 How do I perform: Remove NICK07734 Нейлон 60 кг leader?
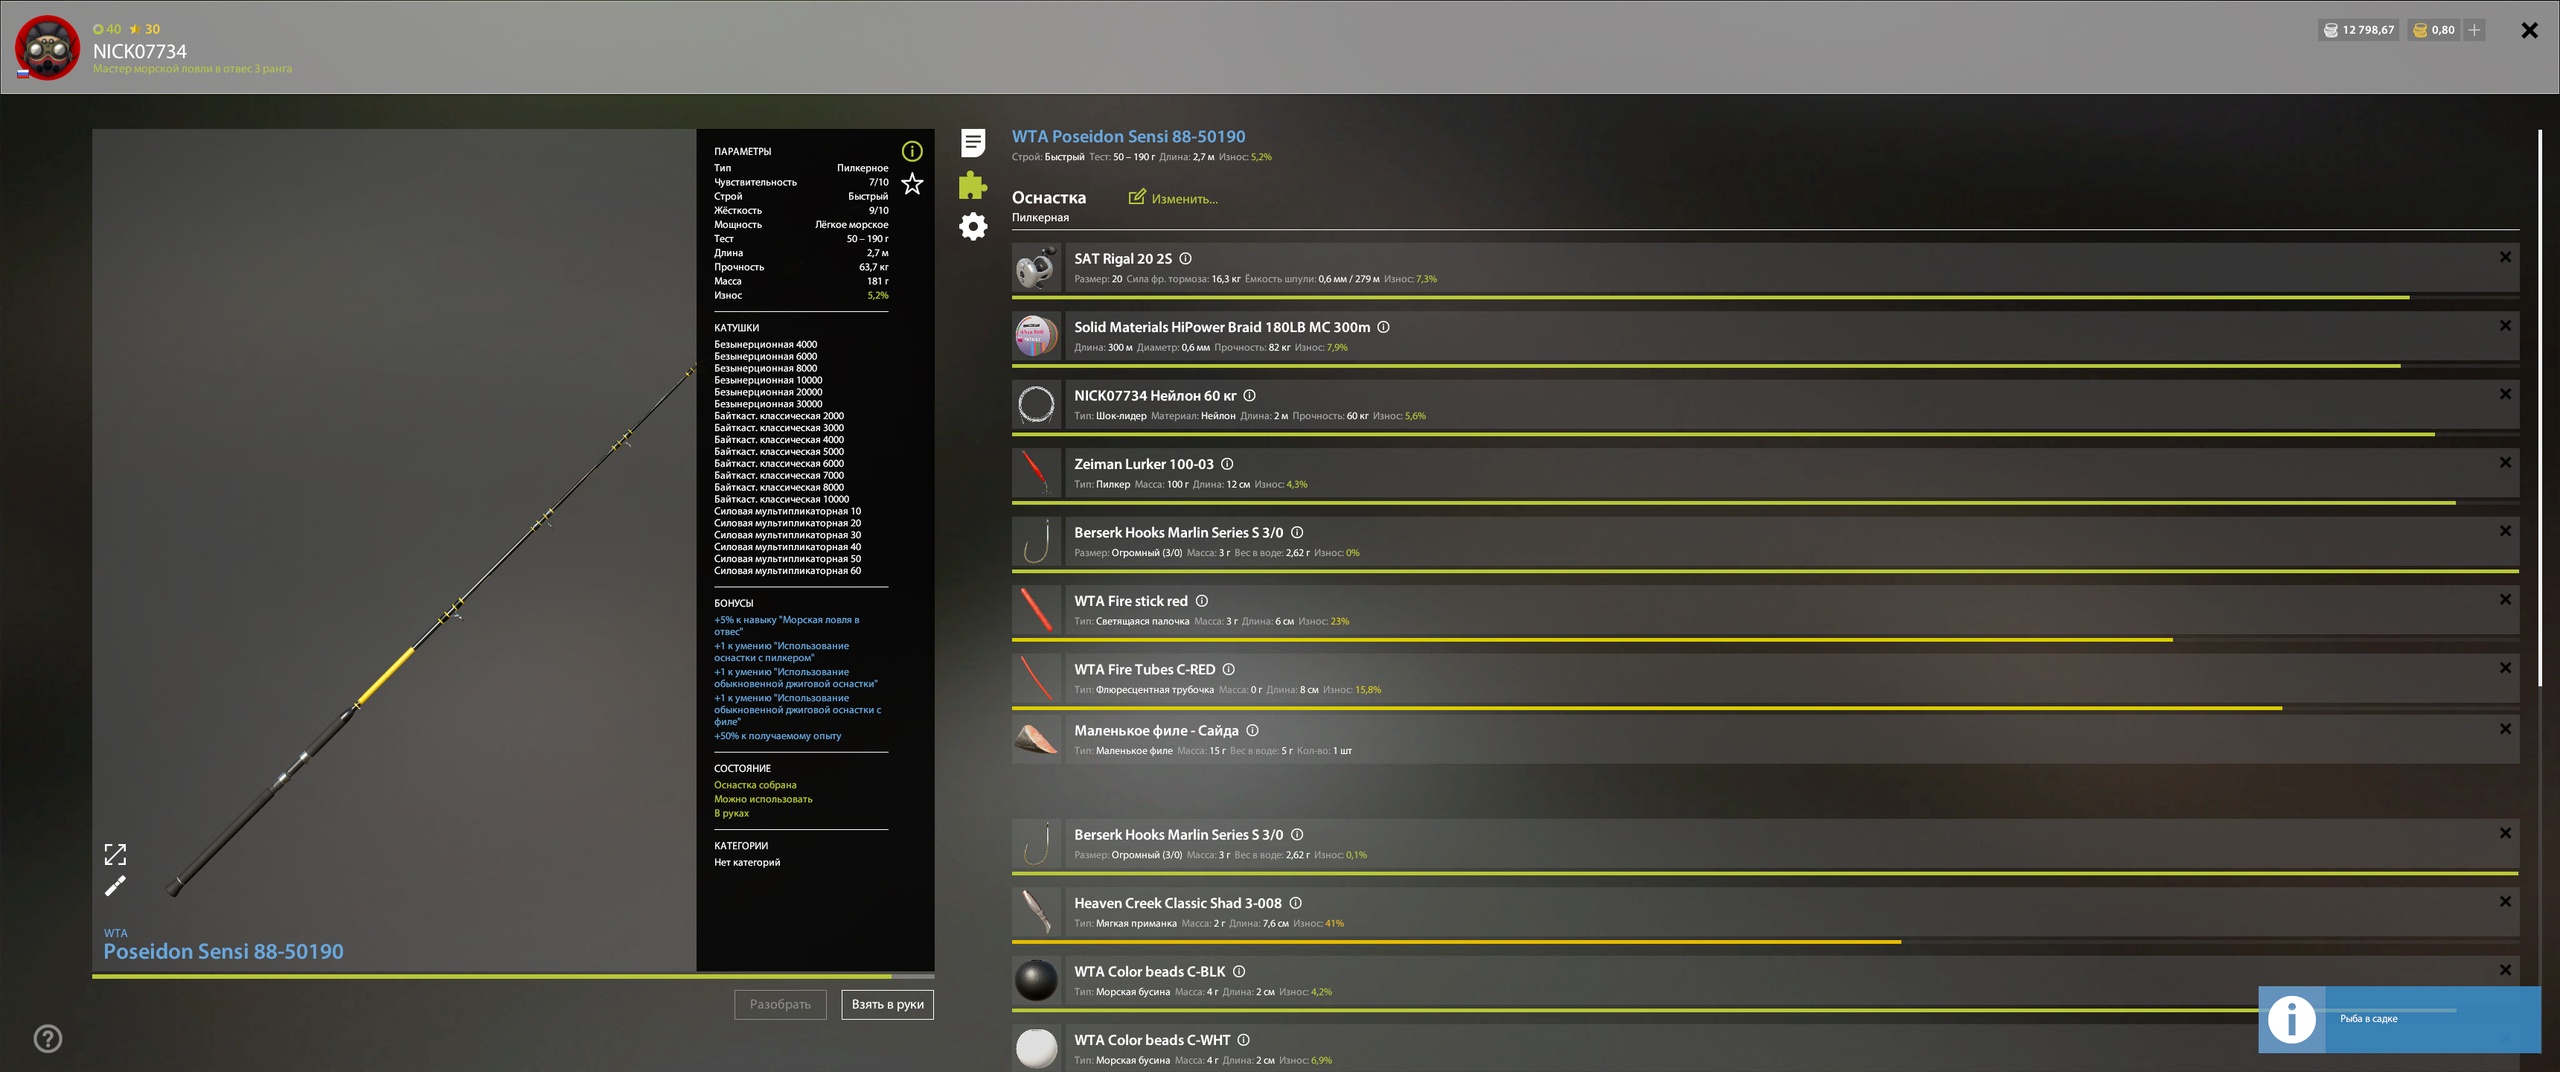point(2505,394)
